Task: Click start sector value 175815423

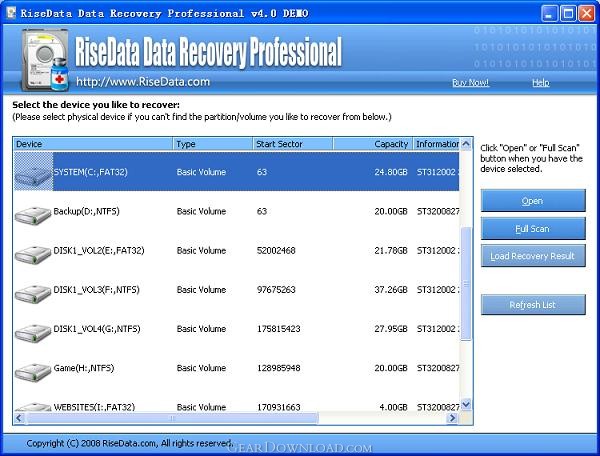Action: pos(279,329)
